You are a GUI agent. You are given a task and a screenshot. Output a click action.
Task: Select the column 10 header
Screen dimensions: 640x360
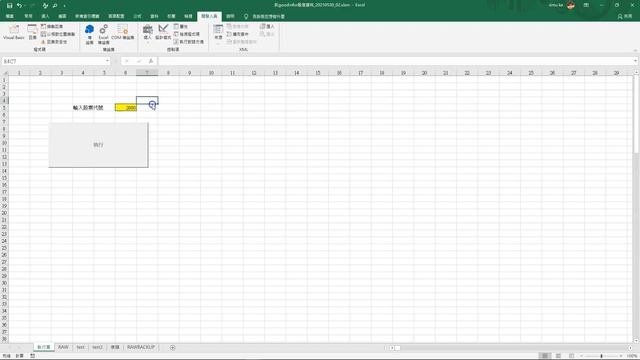[211, 73]
